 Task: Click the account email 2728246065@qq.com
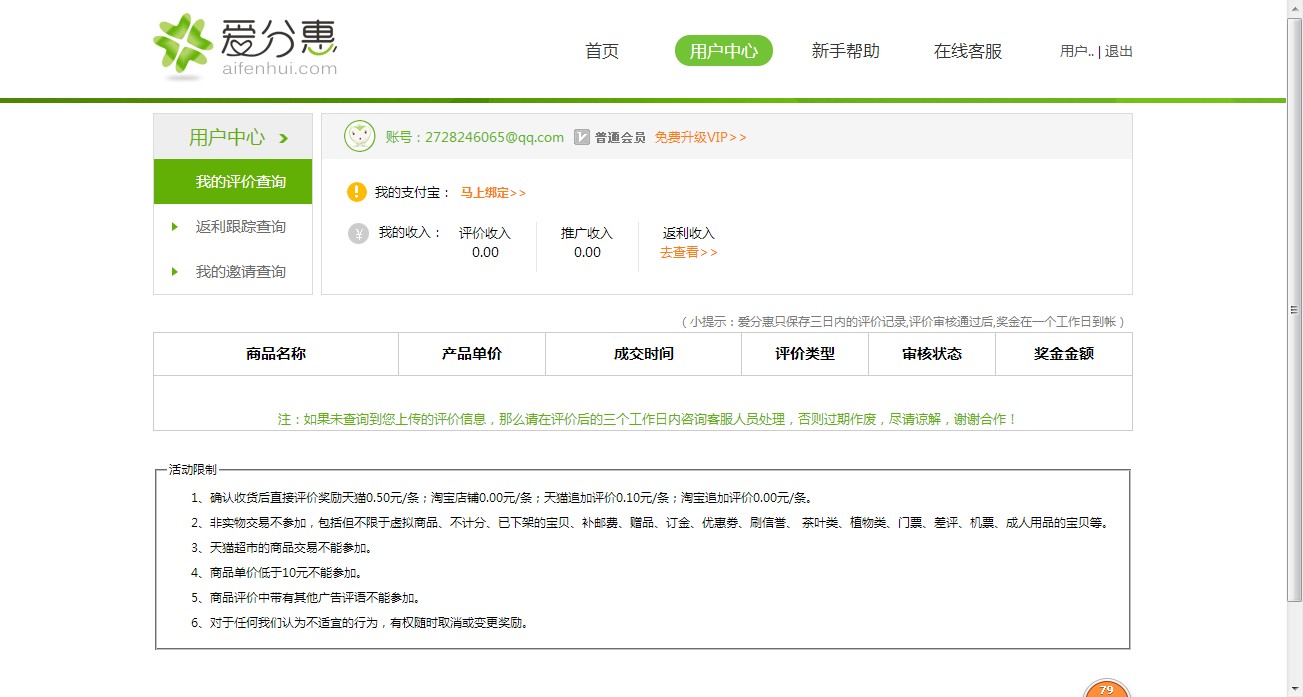click(495, 137)
